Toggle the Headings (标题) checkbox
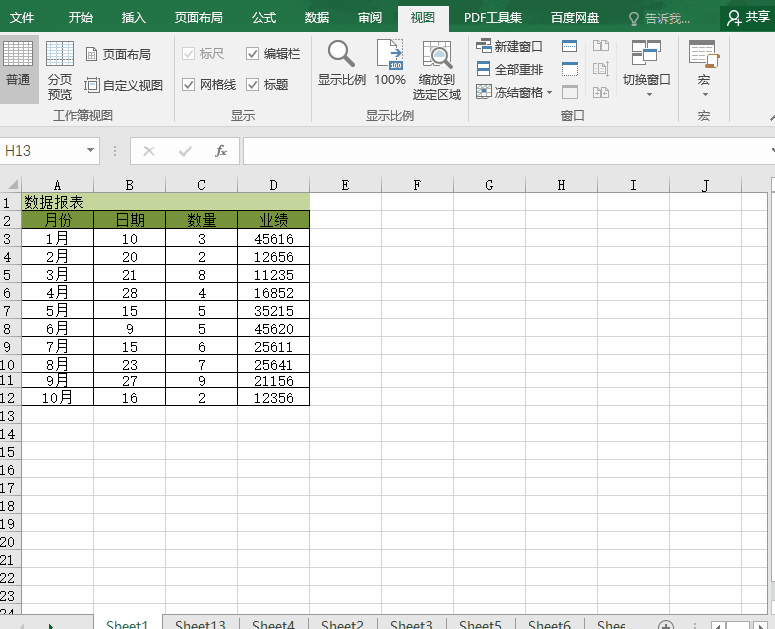The width and height of the screenshot is (775, 629). tap(252, 84)
